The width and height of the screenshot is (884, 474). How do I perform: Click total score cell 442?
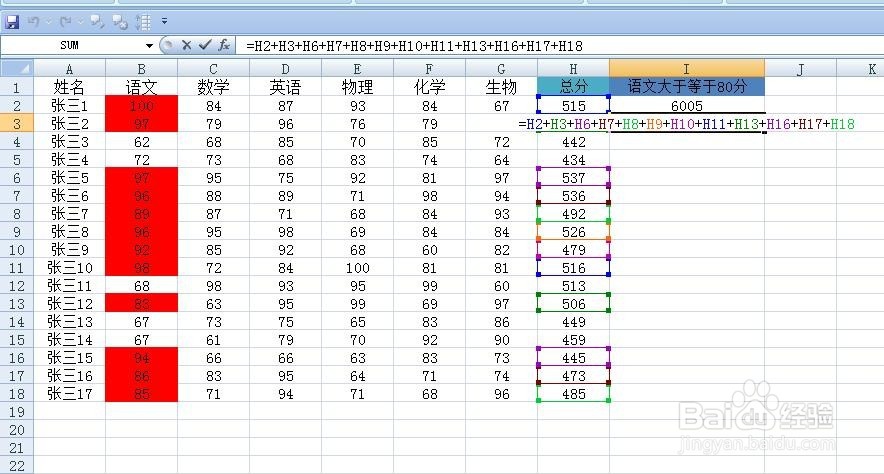click(x=573, y=141)
